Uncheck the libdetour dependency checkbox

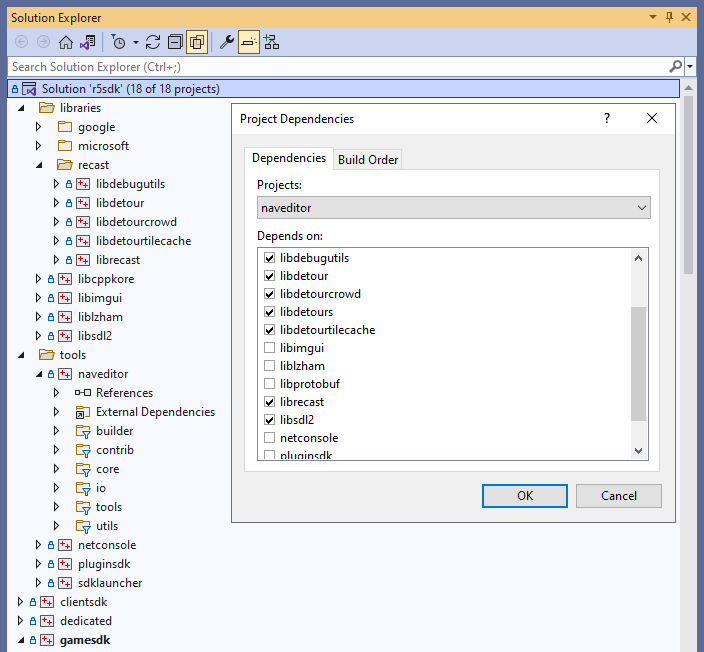click(x=269, y=276)
